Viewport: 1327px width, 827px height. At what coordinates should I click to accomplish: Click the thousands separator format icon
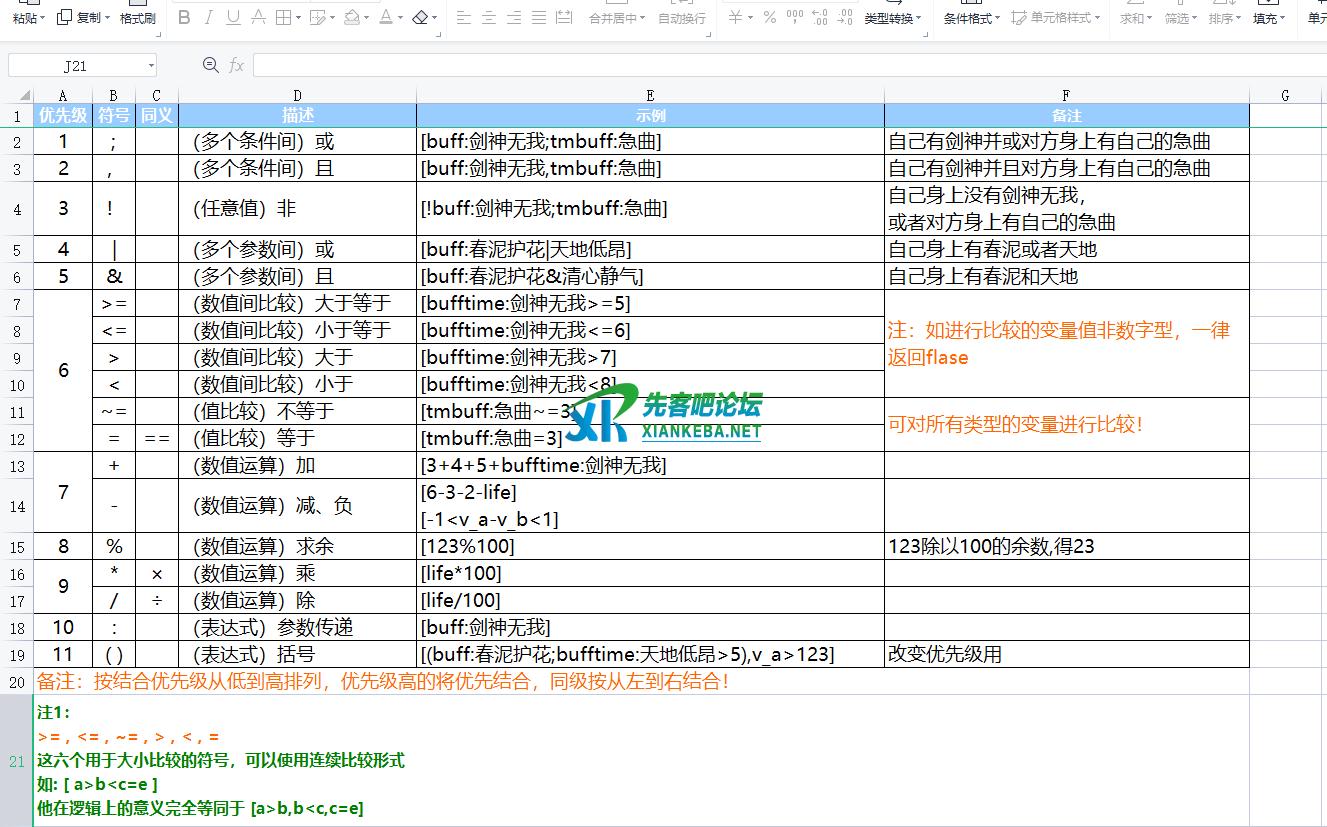click(795, 17)
